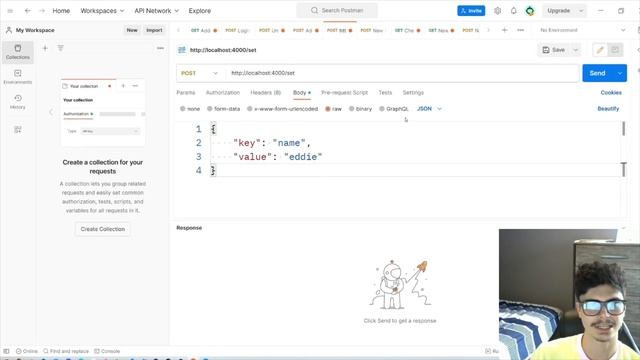Click the Save button
The image size is (640, 360).
coord(554,50)
